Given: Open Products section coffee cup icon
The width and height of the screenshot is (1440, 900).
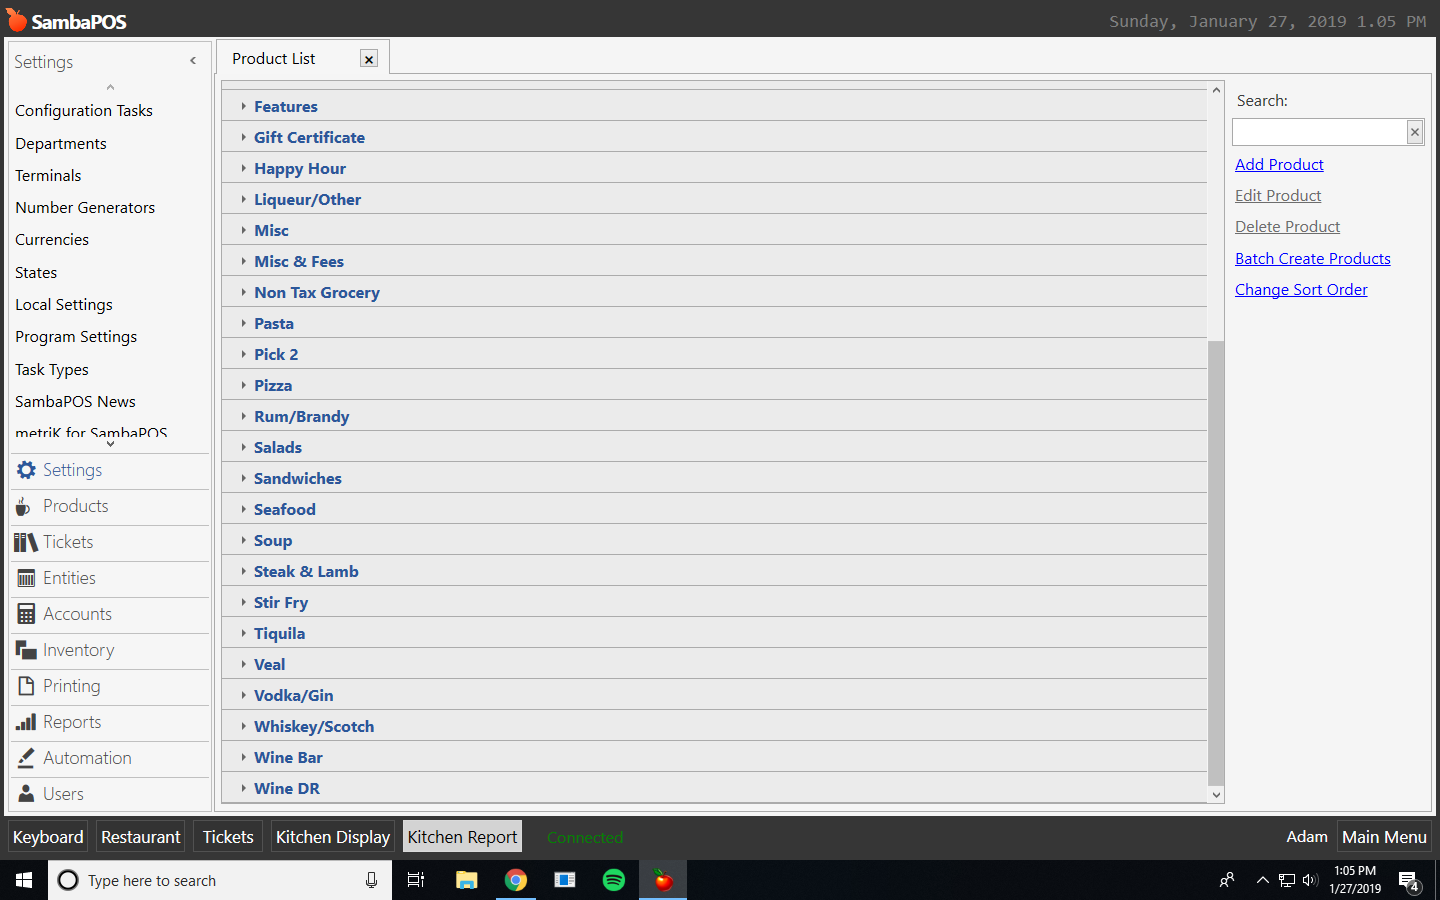Looking at the screenshot, I should tap(23, 507).
